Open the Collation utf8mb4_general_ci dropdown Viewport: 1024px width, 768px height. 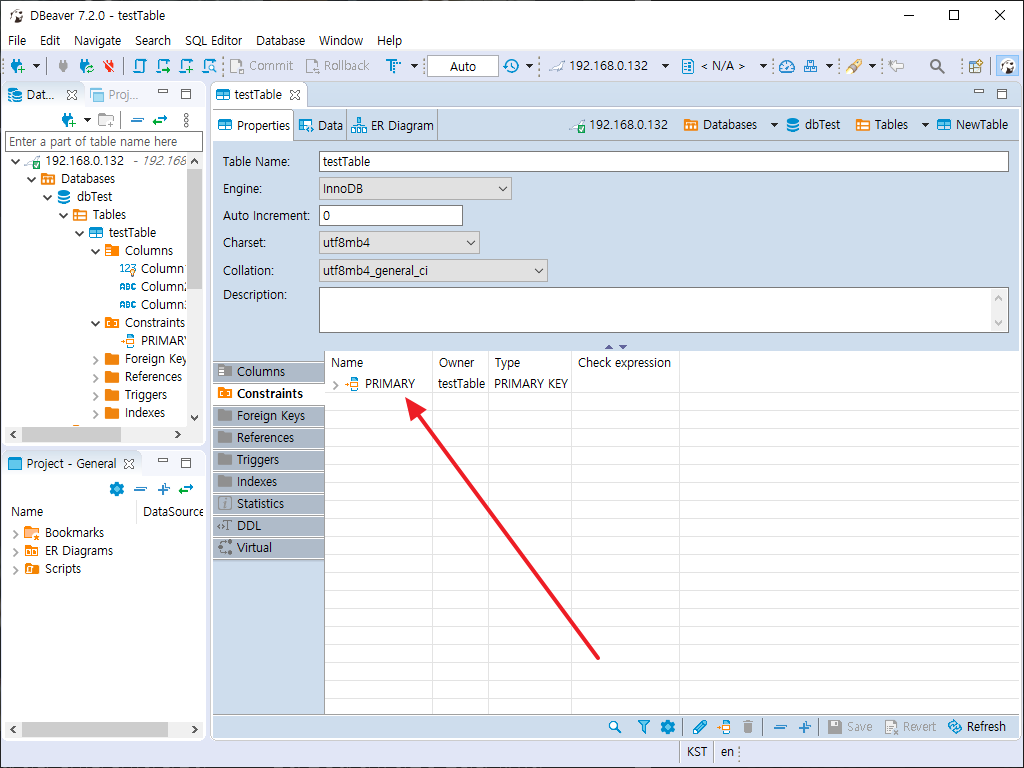(x=433, y=270)
